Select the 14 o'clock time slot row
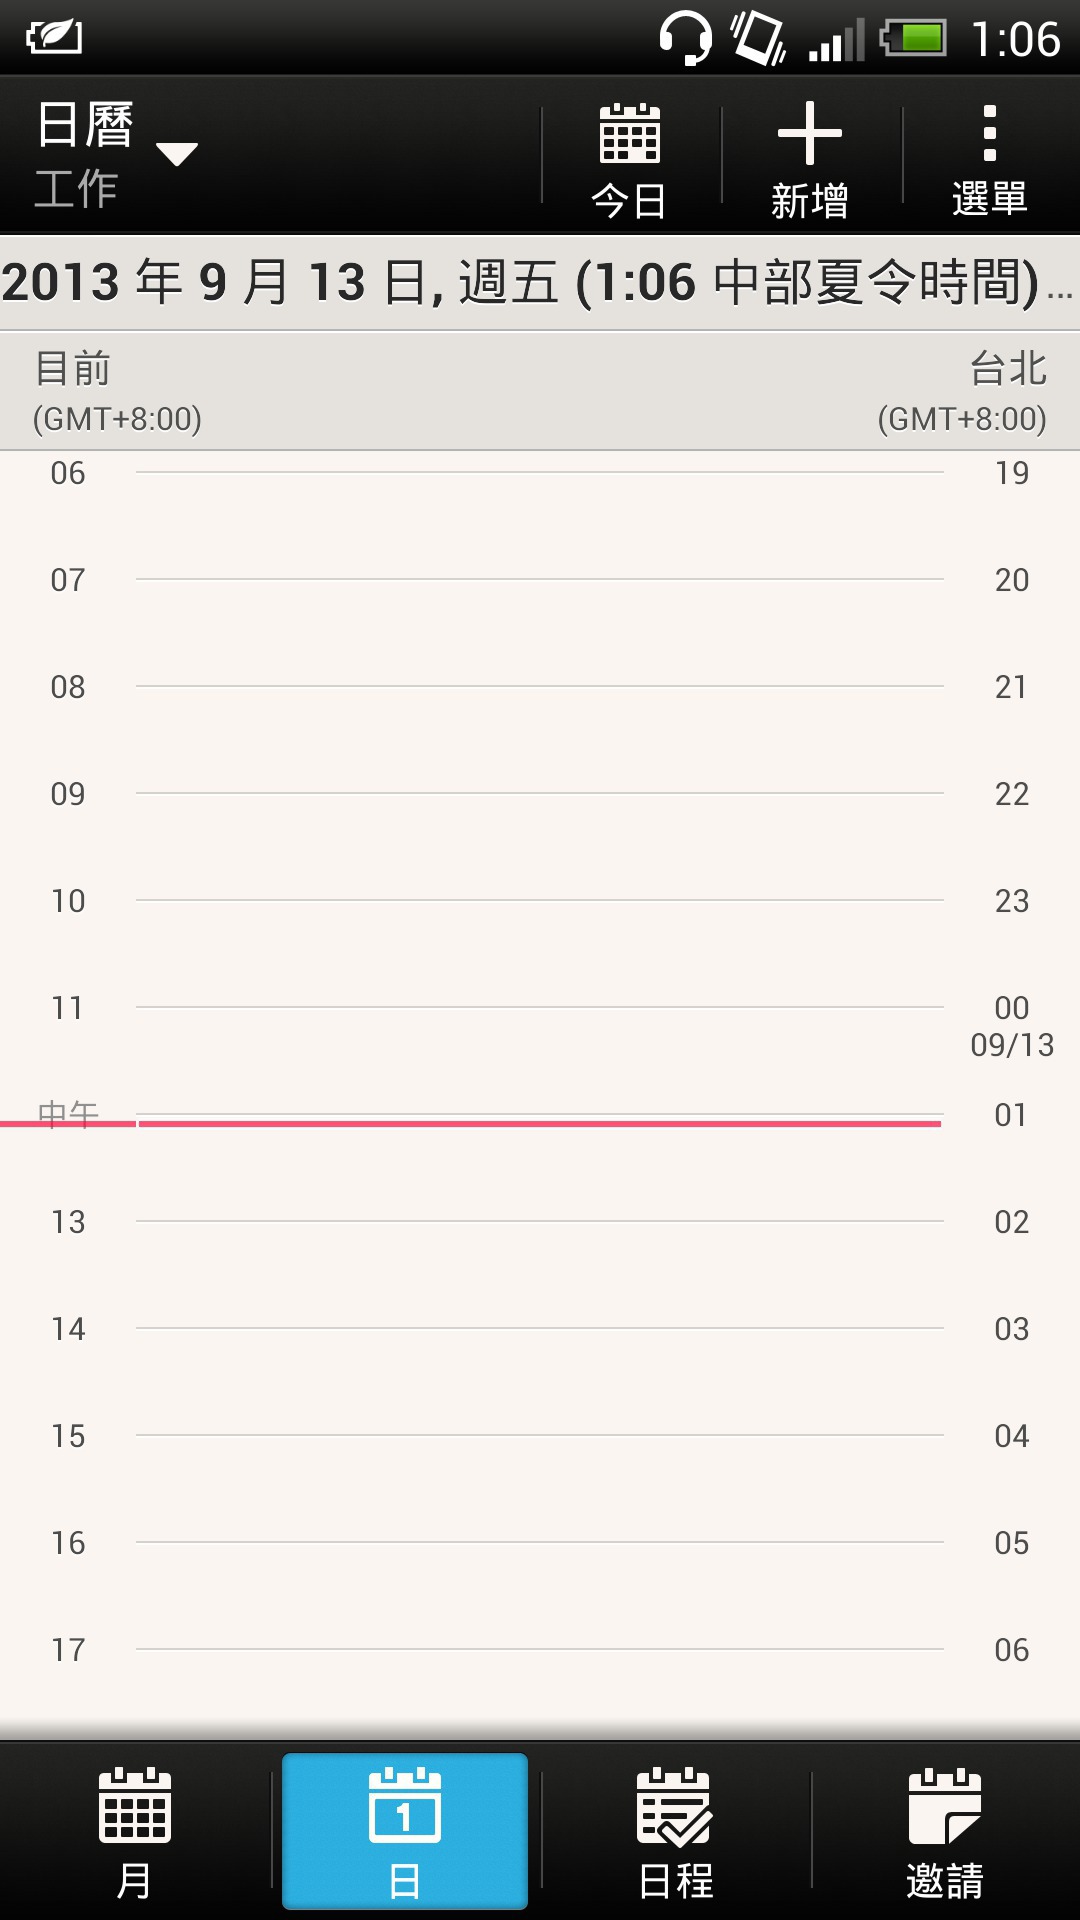The width and height of the screenshot is (1080, 1920). (540, 1381)
